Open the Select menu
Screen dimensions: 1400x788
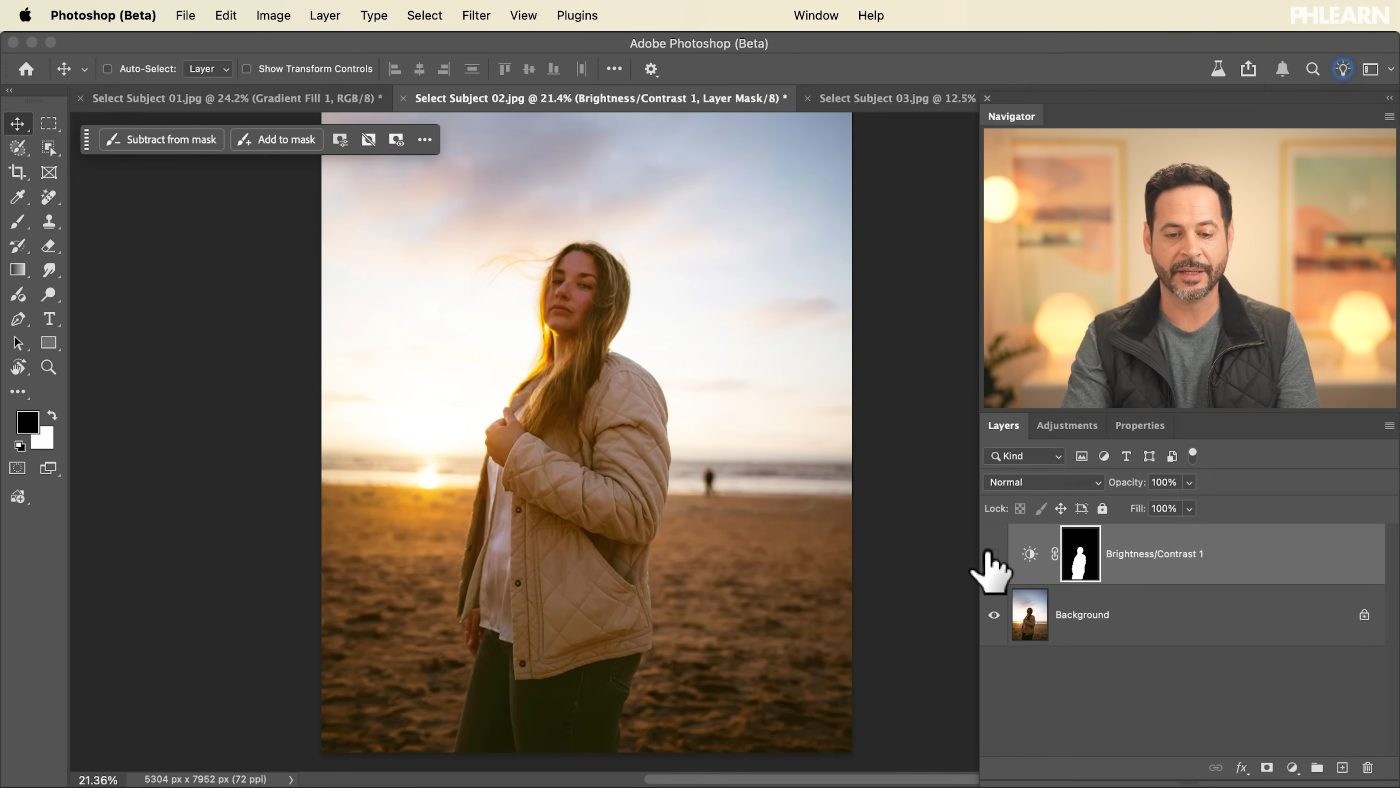pos(424,15)
